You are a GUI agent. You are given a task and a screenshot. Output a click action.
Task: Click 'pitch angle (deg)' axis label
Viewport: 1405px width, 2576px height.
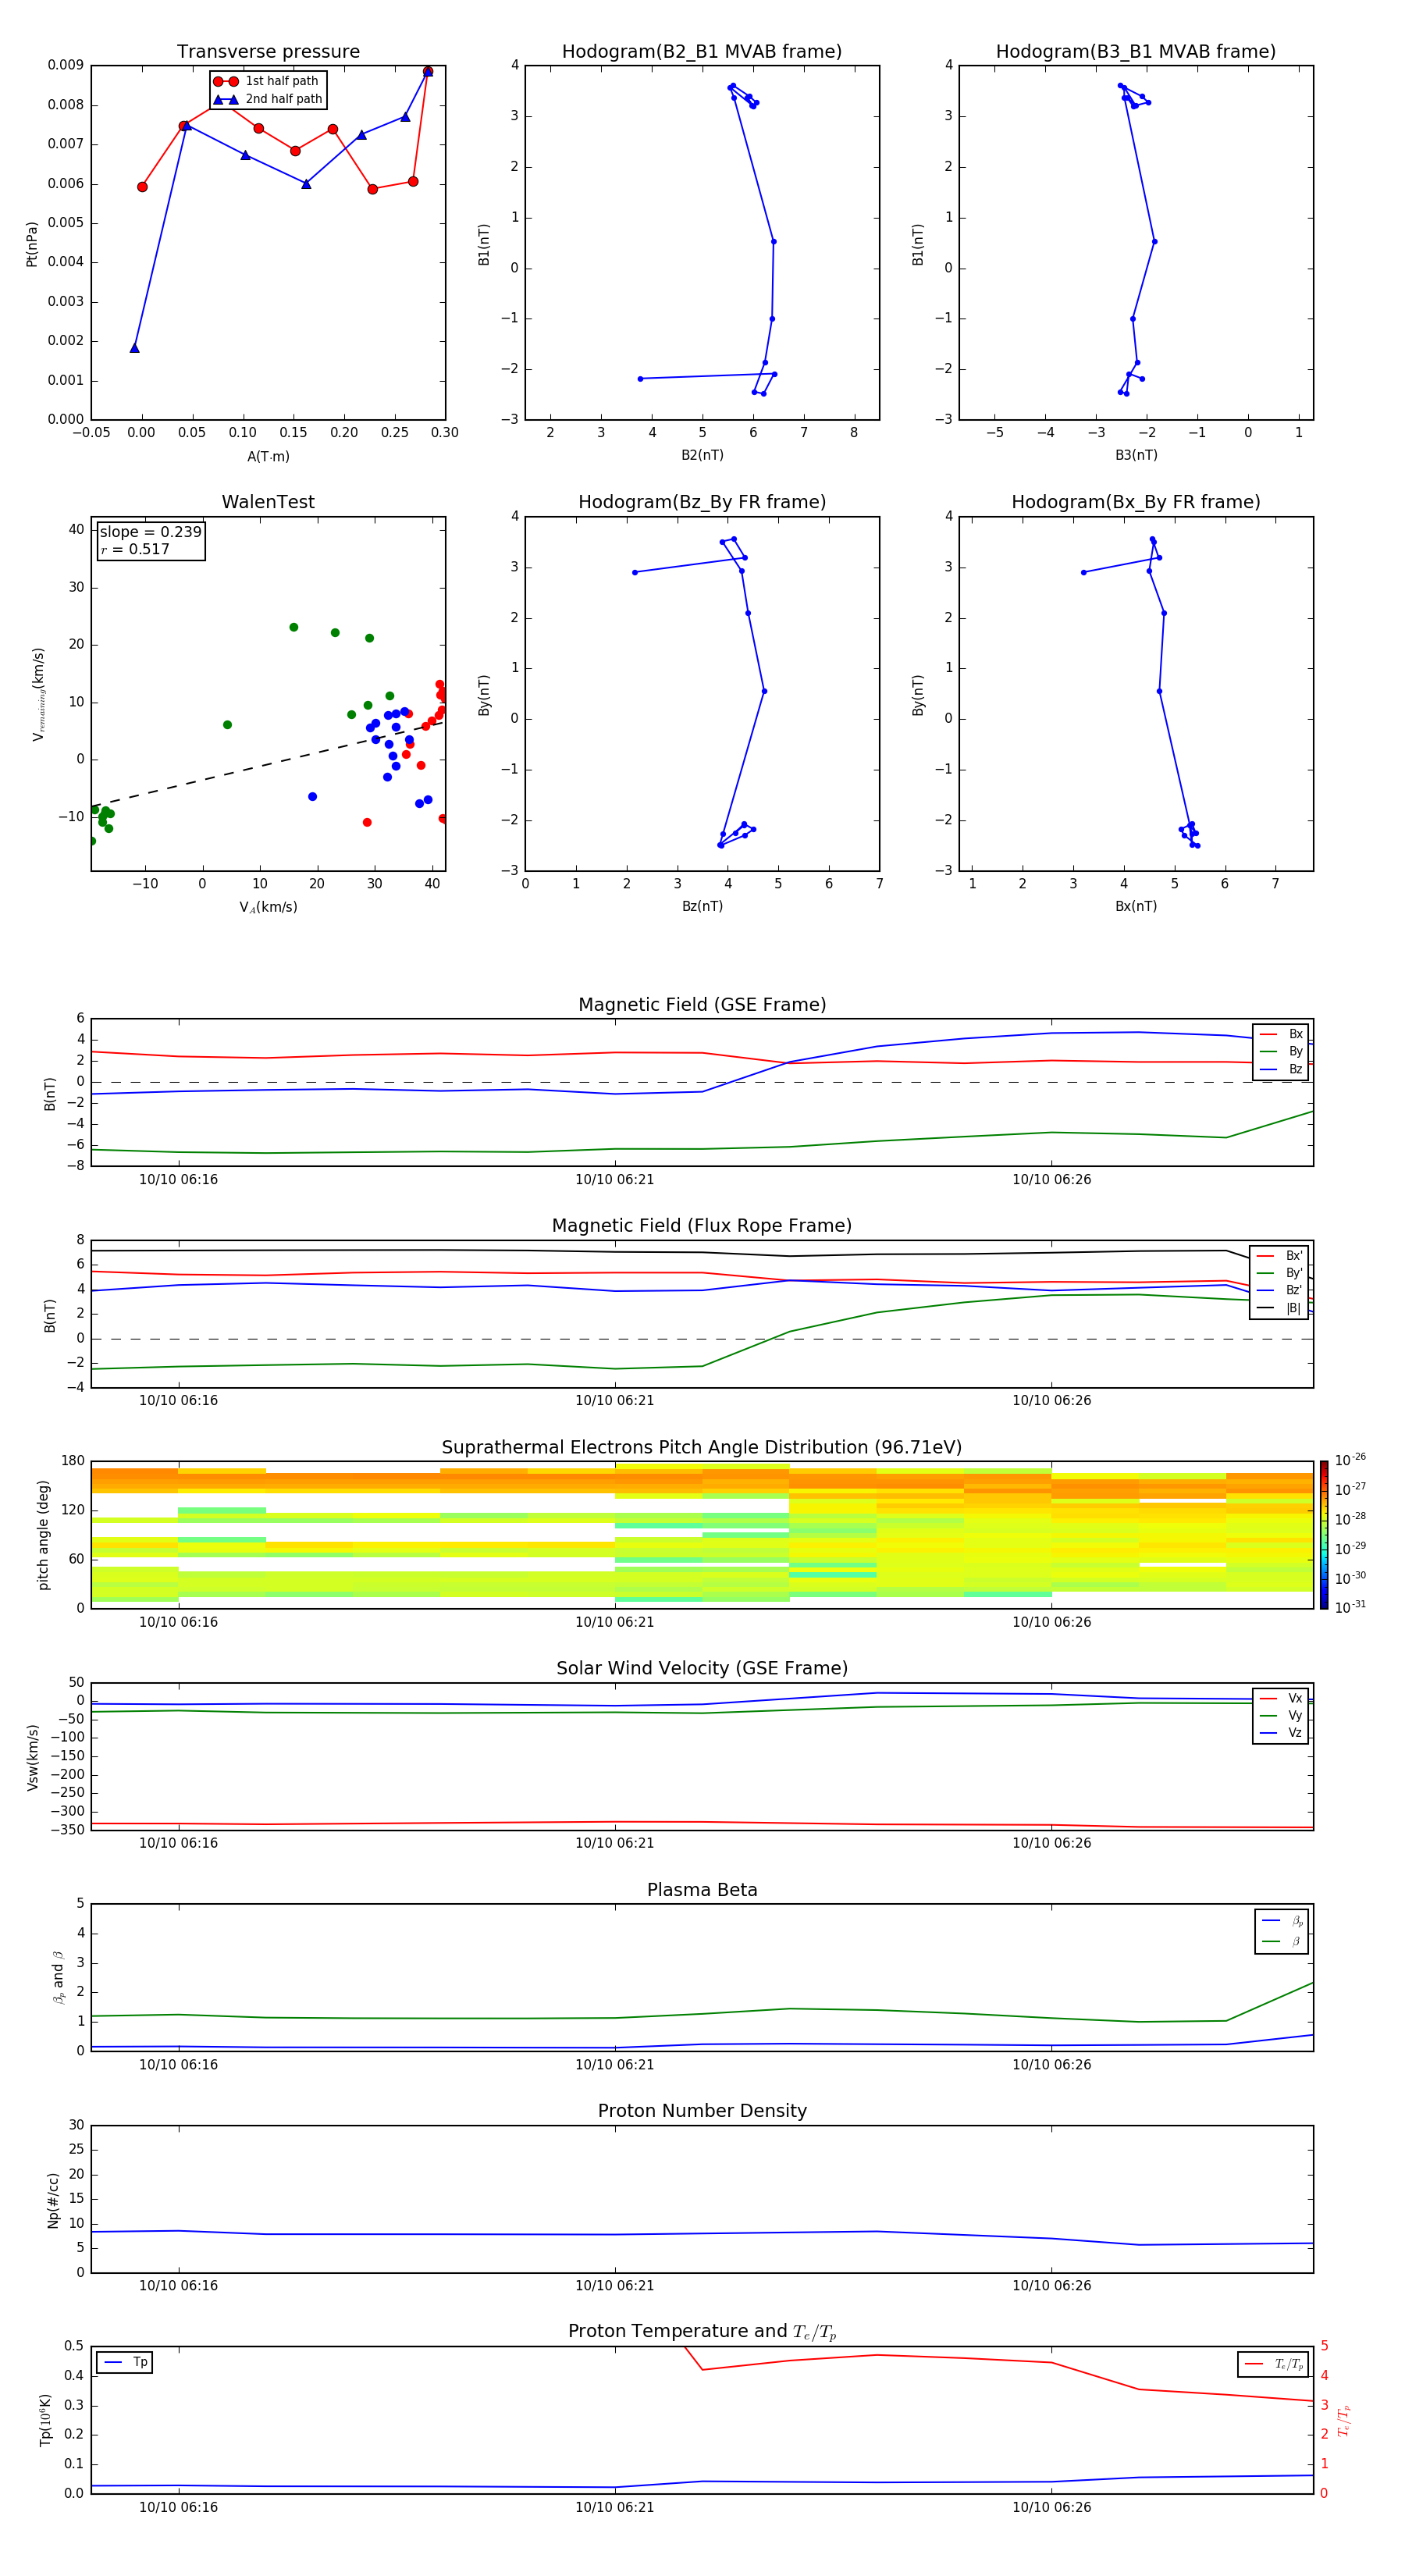[x=43, y=1535]
